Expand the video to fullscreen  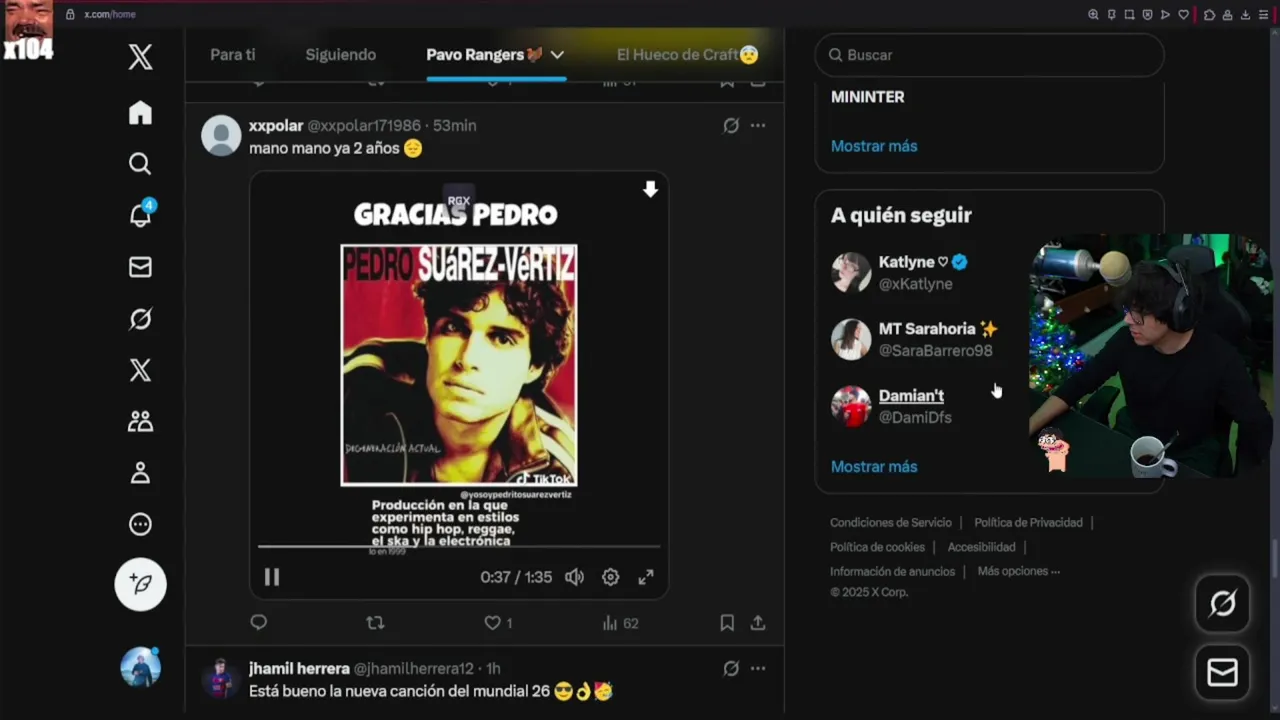(646, 577)
